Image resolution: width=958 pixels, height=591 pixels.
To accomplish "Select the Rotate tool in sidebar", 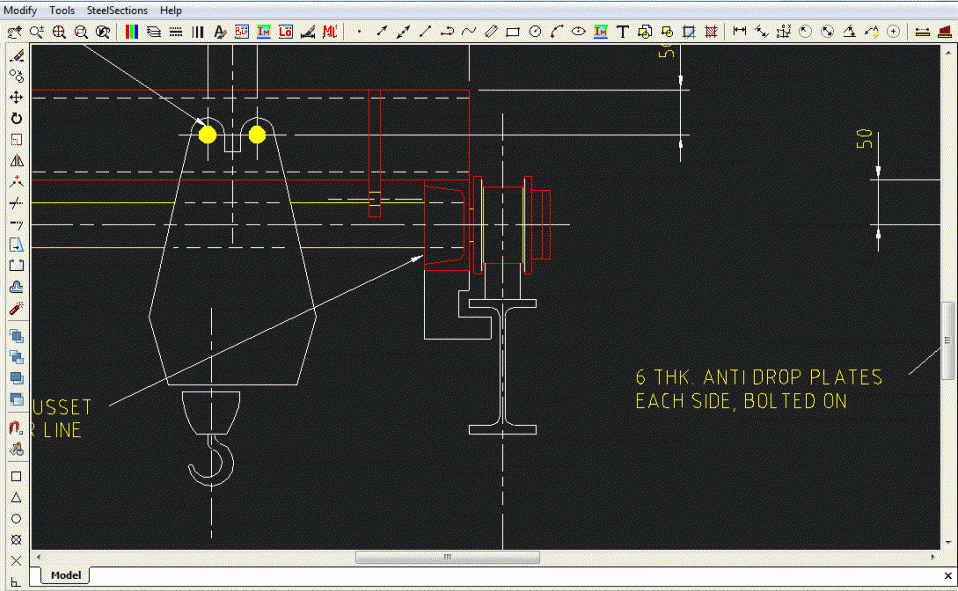I will click(x=16, y=118).
